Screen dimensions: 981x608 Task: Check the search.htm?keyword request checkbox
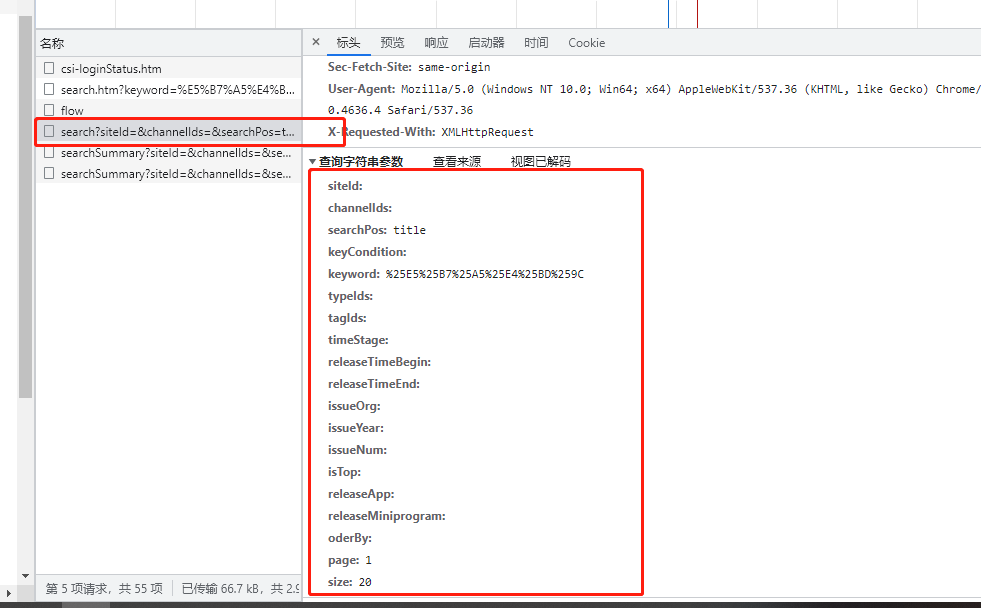coord(49,89)
